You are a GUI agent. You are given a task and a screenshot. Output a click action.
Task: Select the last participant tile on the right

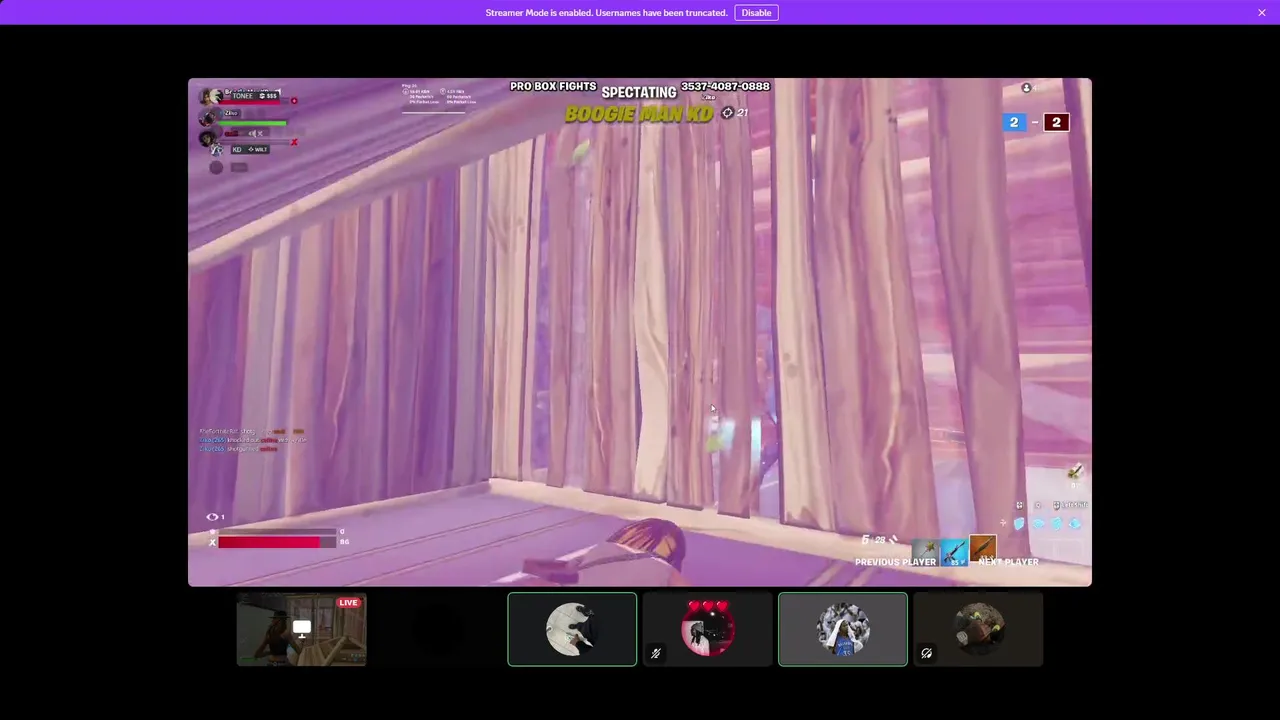coord(978,629)
